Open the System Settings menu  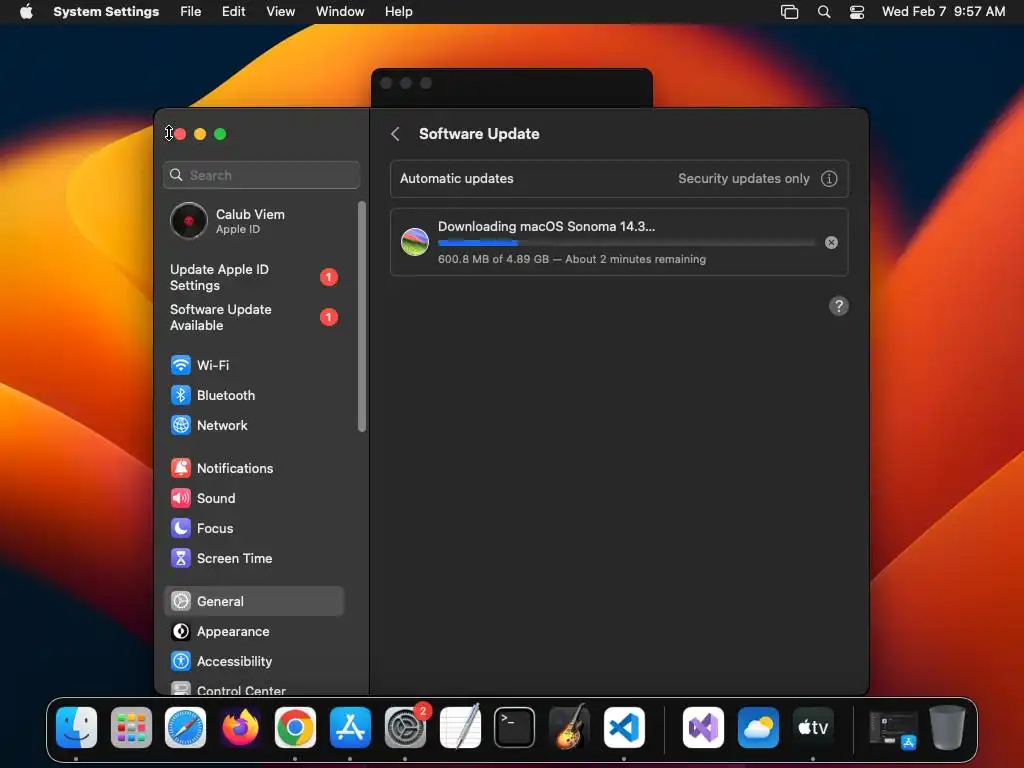coord(106,12)
